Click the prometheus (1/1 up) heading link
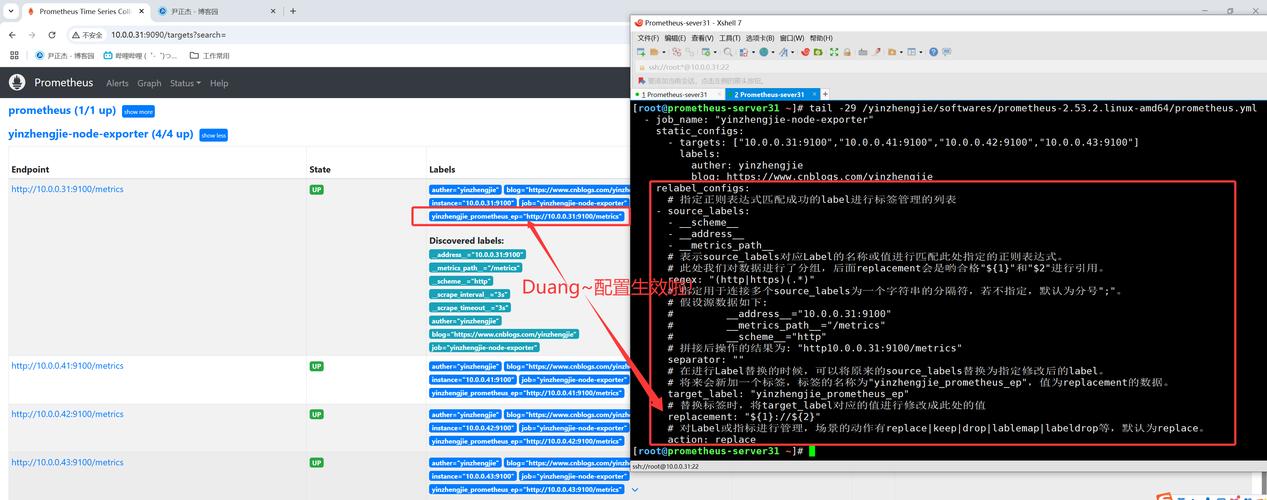The height and width of the screenshot is (500, 1267). 62,110
